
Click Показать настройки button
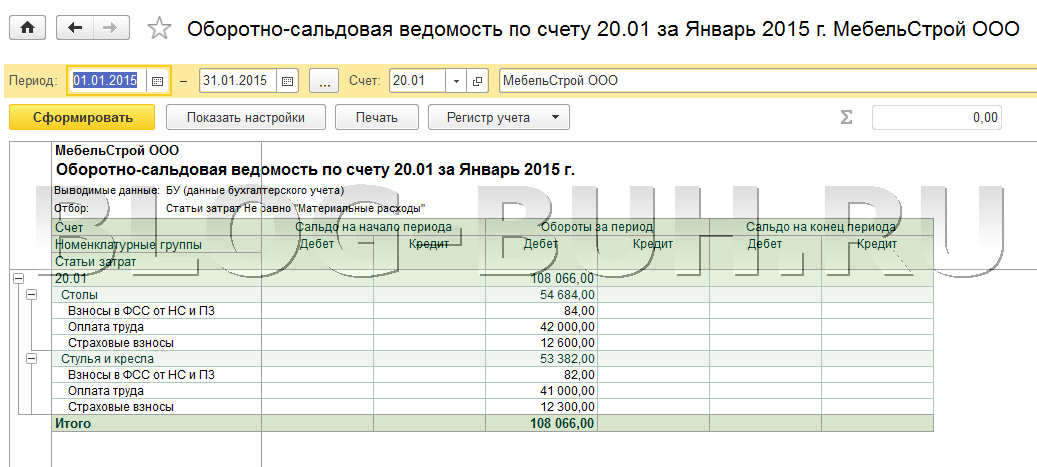tap(245, 118)
